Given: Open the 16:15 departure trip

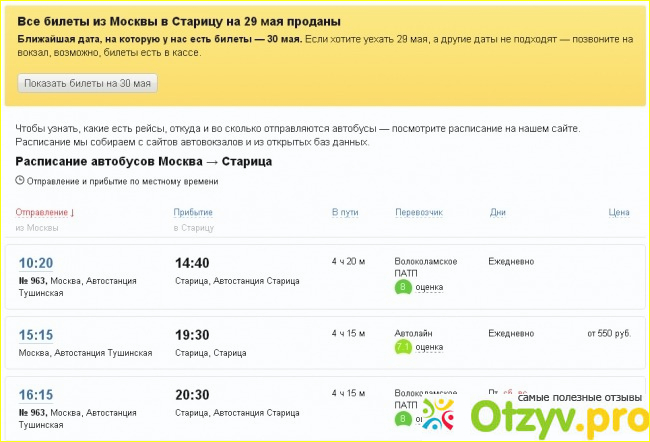Looking at the screenshot, I should (36, 395).
